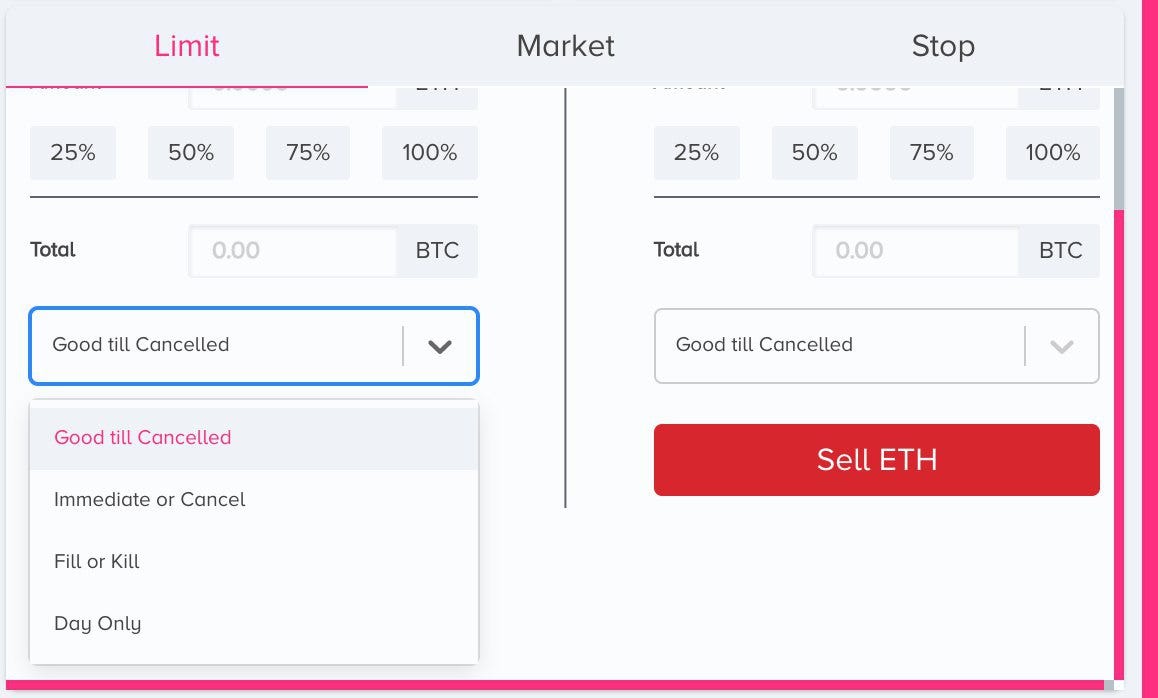
Task: Click the vertical scrollbar on the right
Action: click(x=1118, y=150)
